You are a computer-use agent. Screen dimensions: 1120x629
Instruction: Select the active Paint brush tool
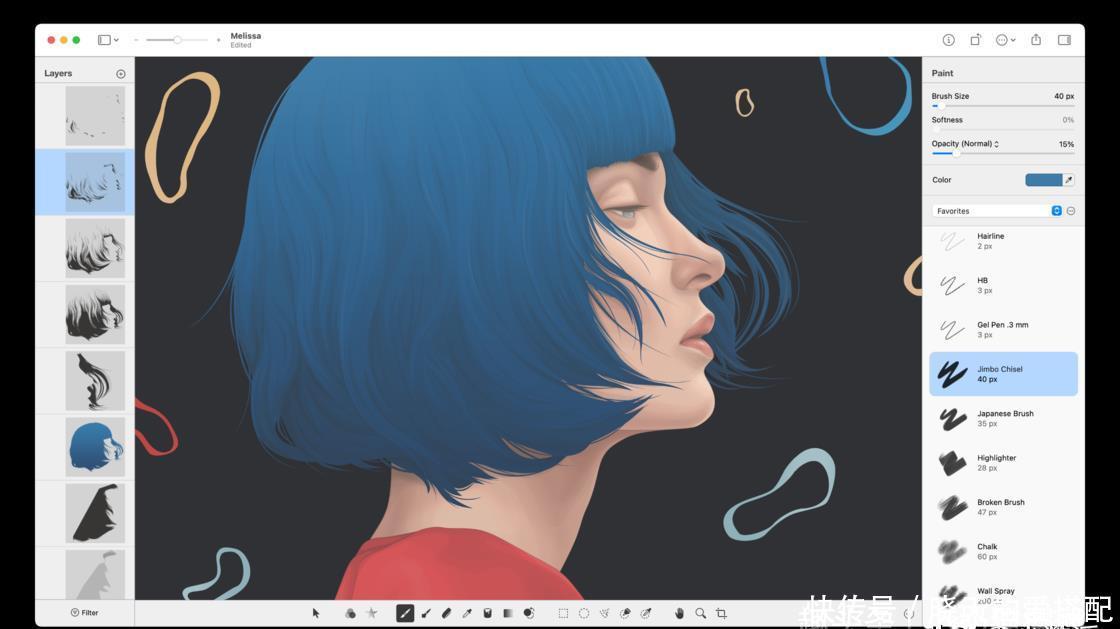[405, 613]
